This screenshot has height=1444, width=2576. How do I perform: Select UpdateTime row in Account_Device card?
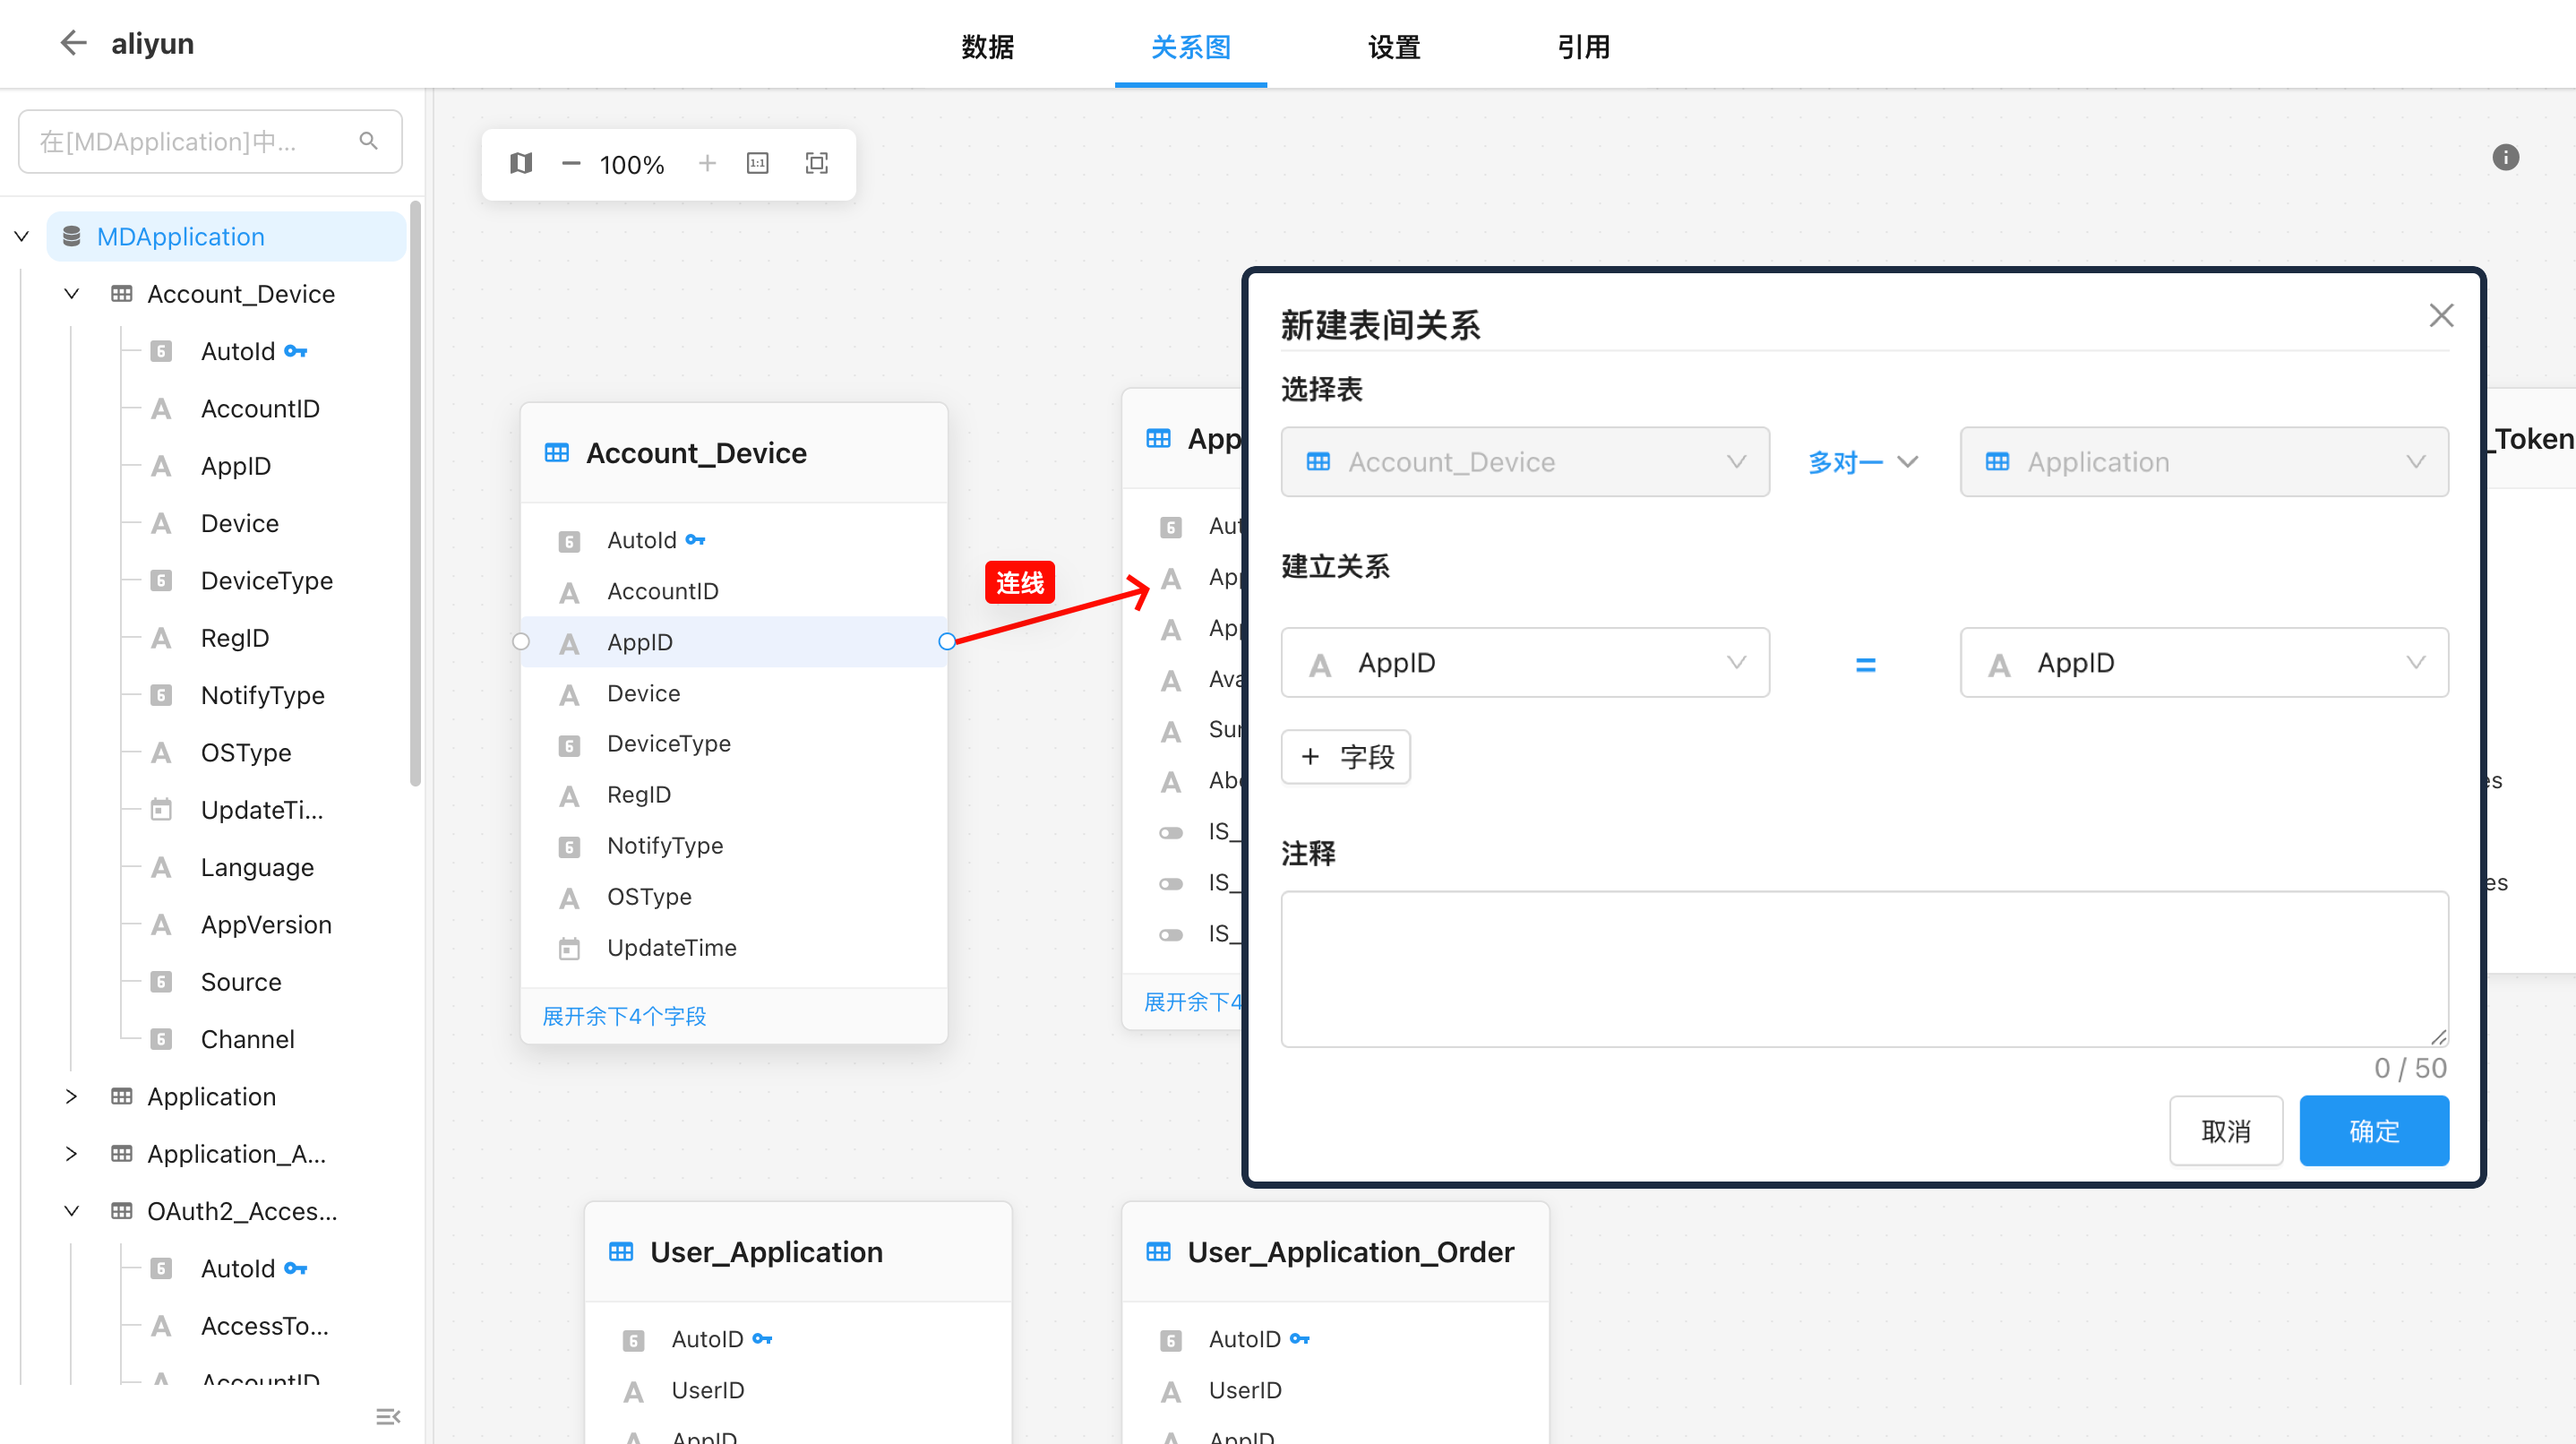coord(733,947)
